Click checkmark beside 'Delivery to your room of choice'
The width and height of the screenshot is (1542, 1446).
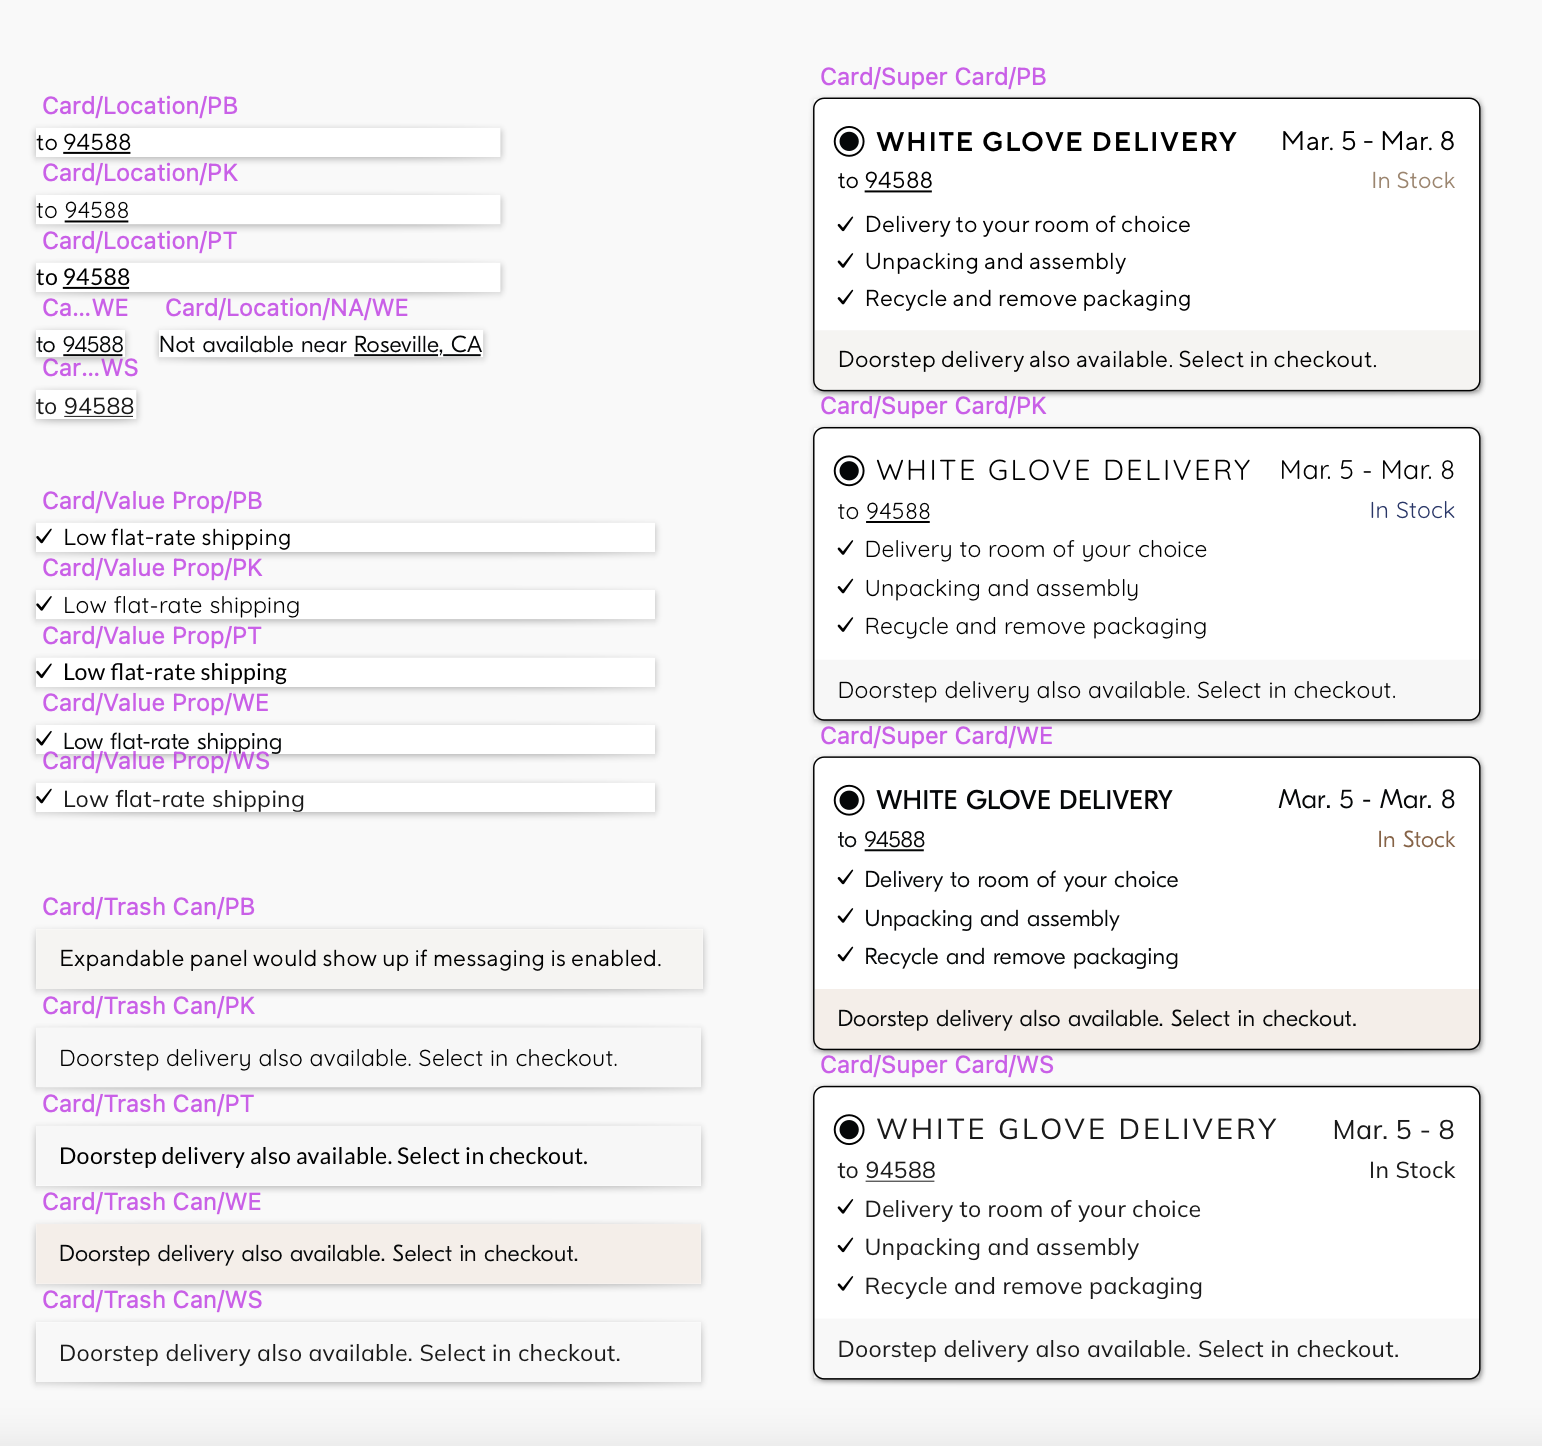click(x=846, y=224)
